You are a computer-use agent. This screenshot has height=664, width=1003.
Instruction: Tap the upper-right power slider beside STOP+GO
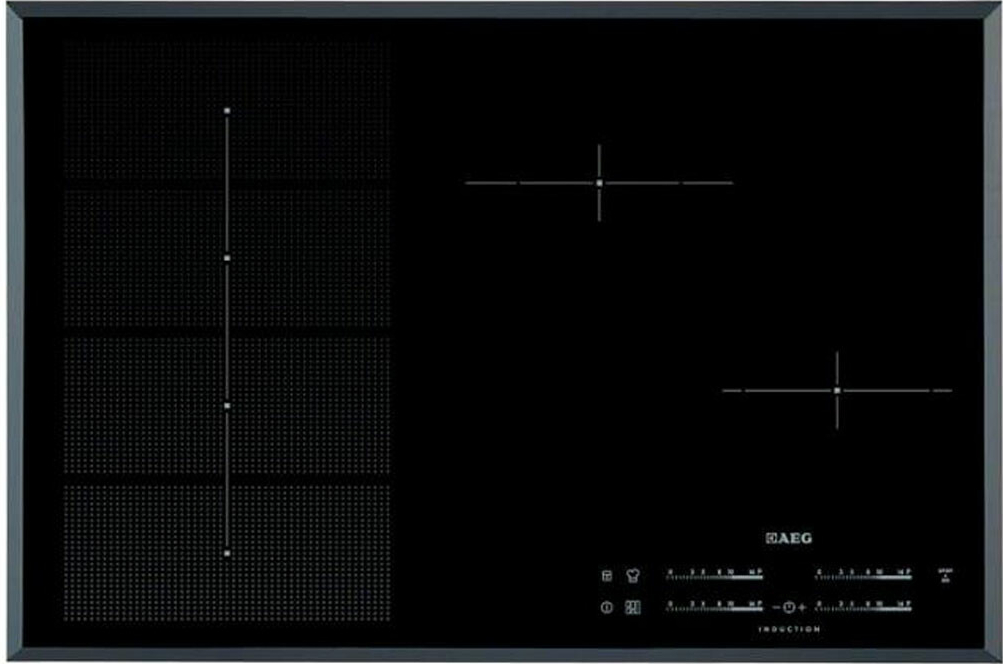click(x=864, y=574)
